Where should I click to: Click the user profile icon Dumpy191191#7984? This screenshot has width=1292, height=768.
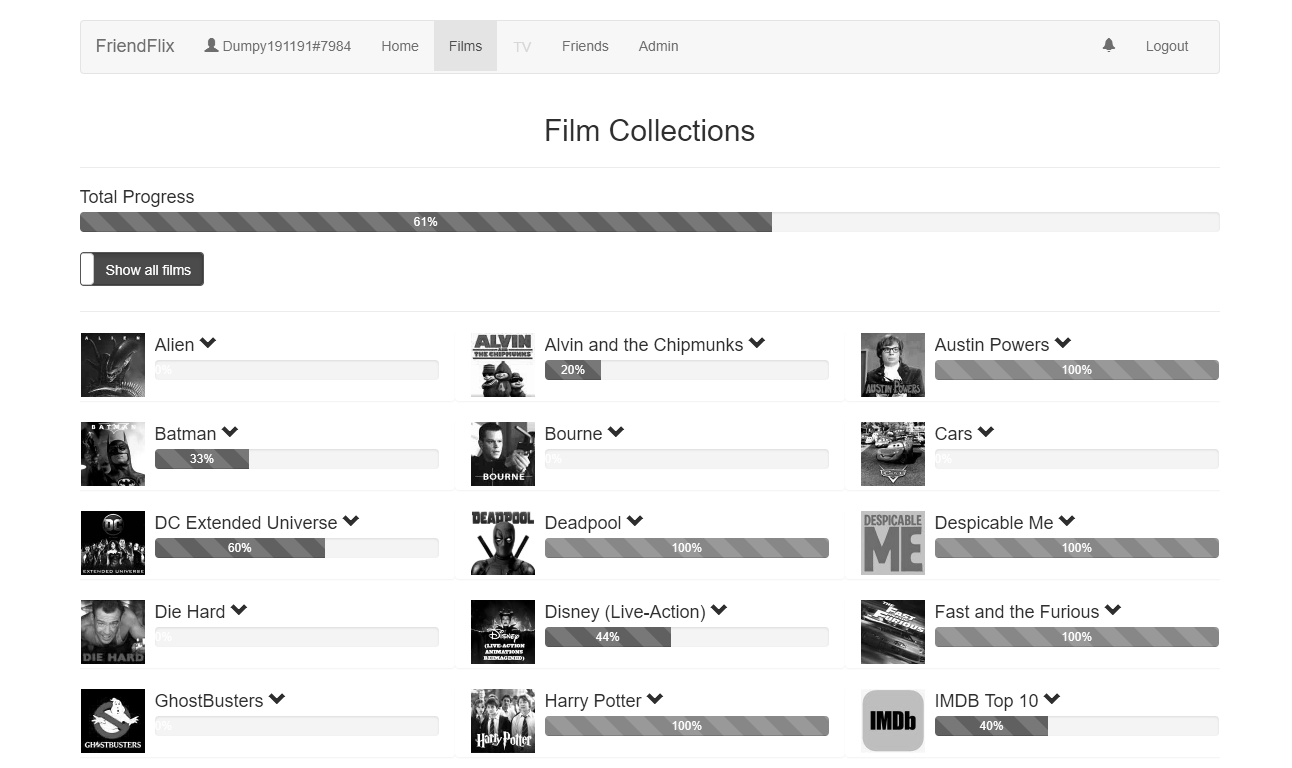(x=211, y=45)
